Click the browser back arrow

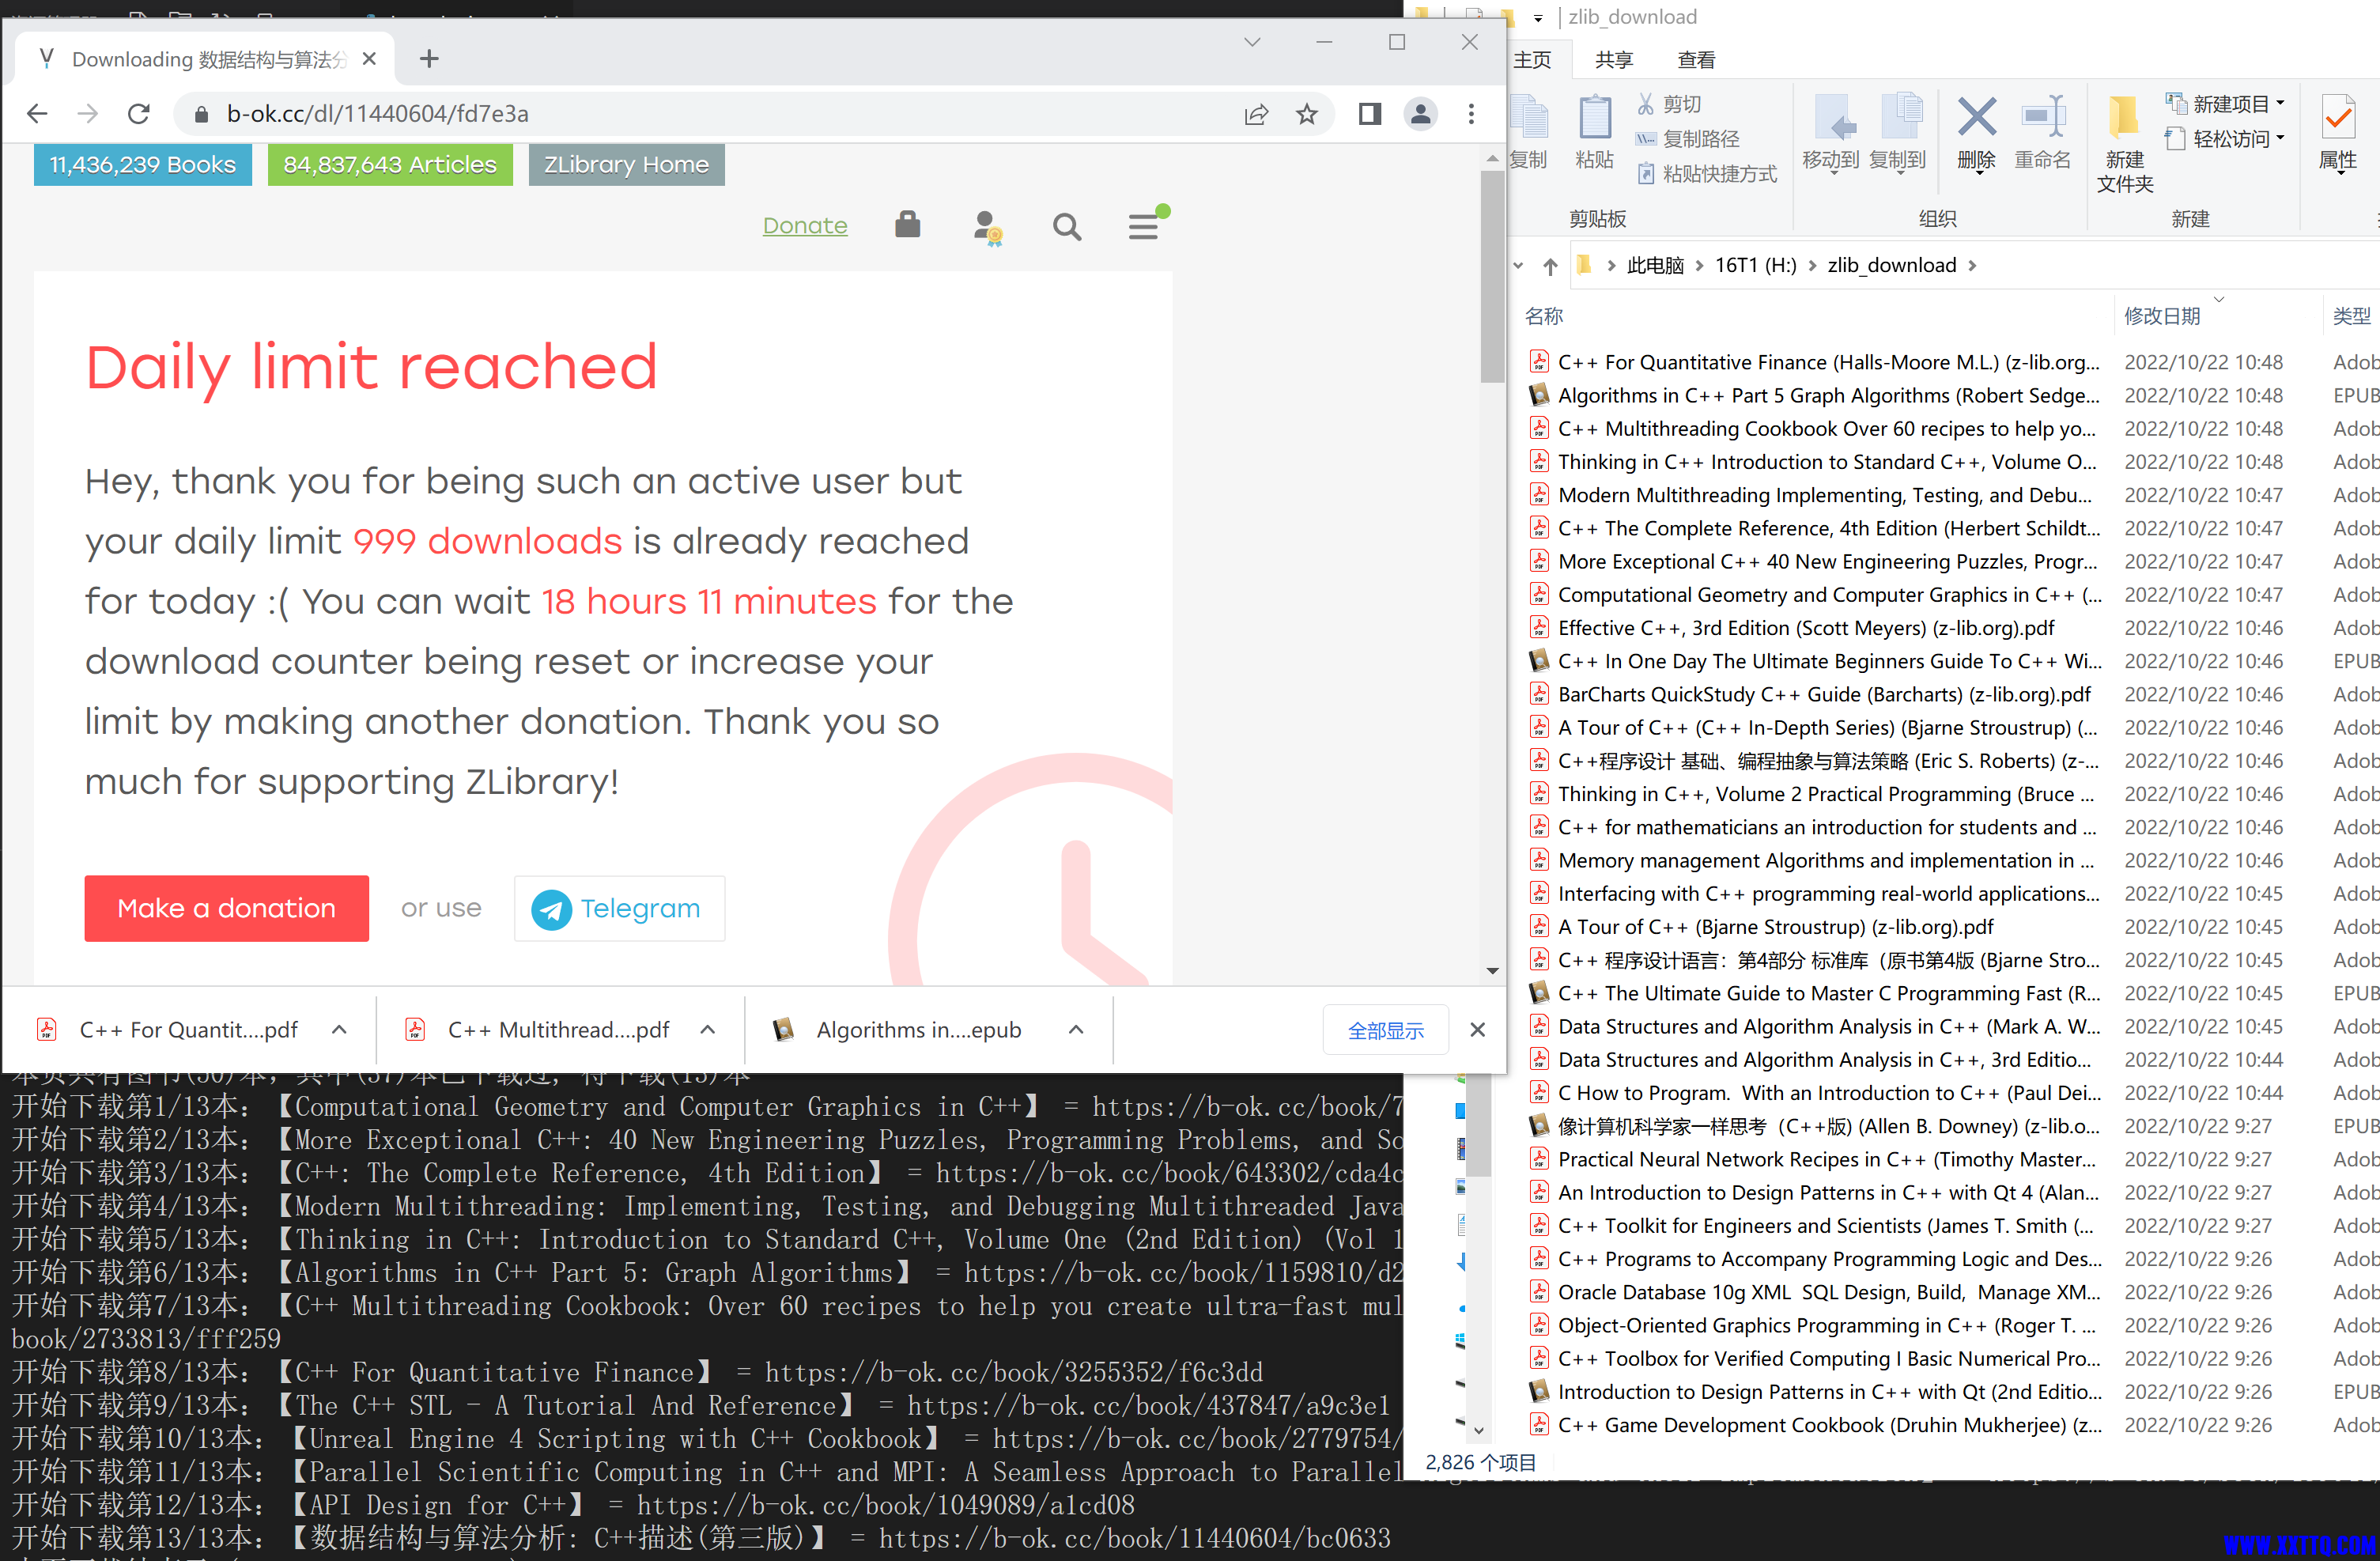37,114
